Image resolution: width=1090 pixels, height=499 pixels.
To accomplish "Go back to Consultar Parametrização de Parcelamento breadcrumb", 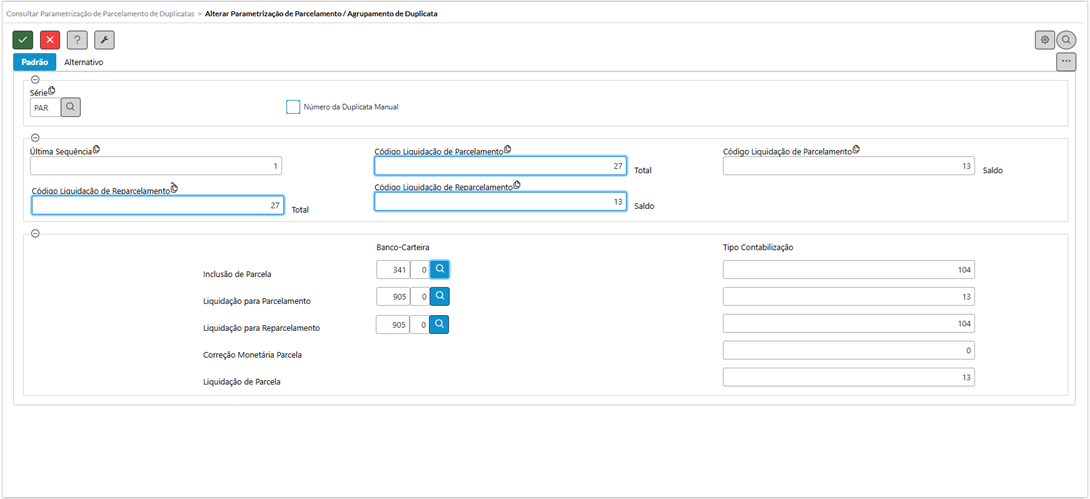I will (100, 13).
